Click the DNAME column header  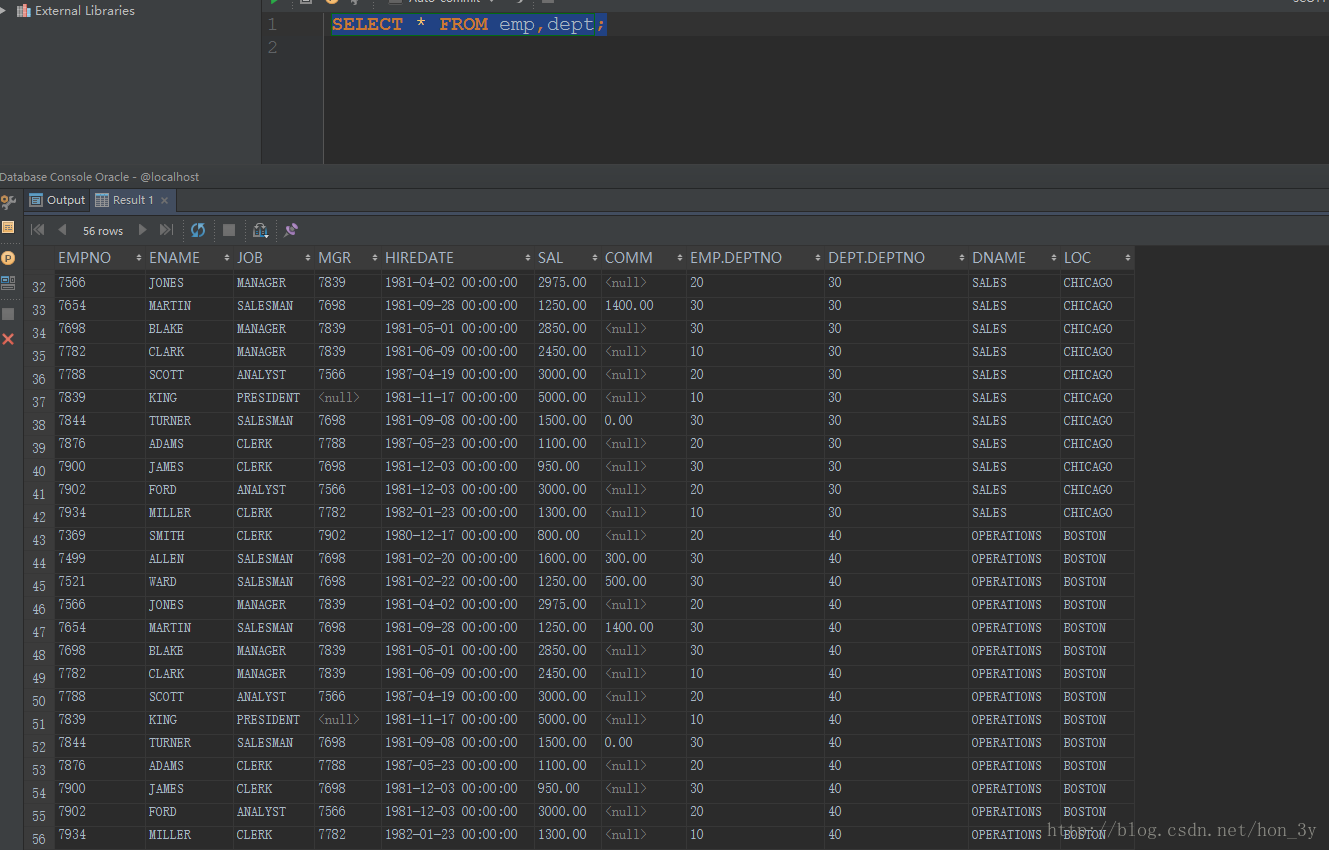(999, 258)
